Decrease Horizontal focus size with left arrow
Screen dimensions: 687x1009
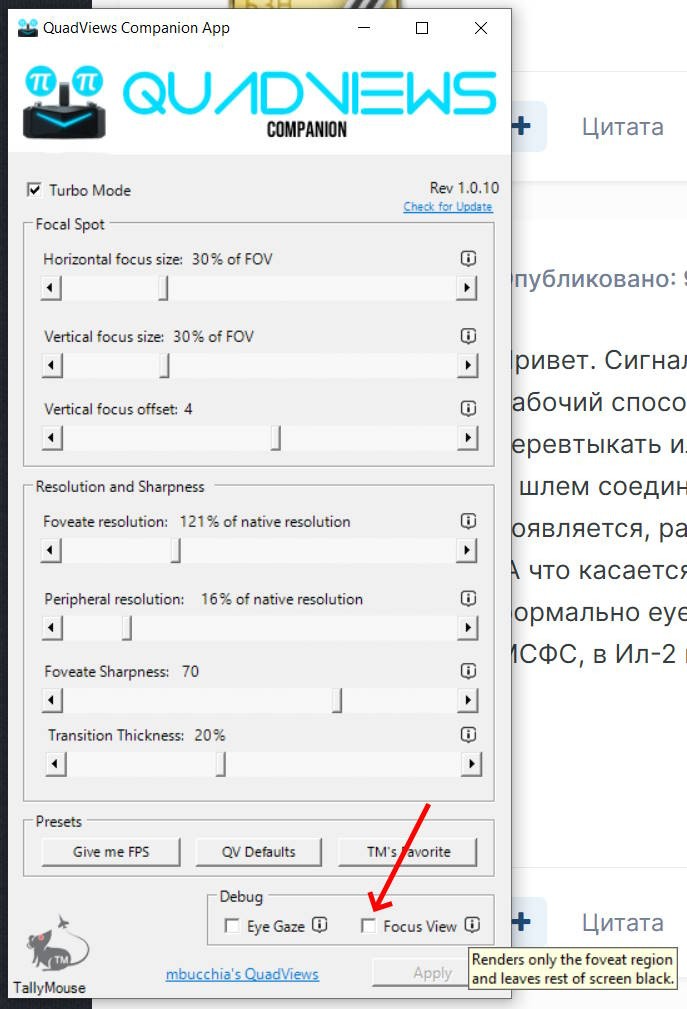point(51,288)
